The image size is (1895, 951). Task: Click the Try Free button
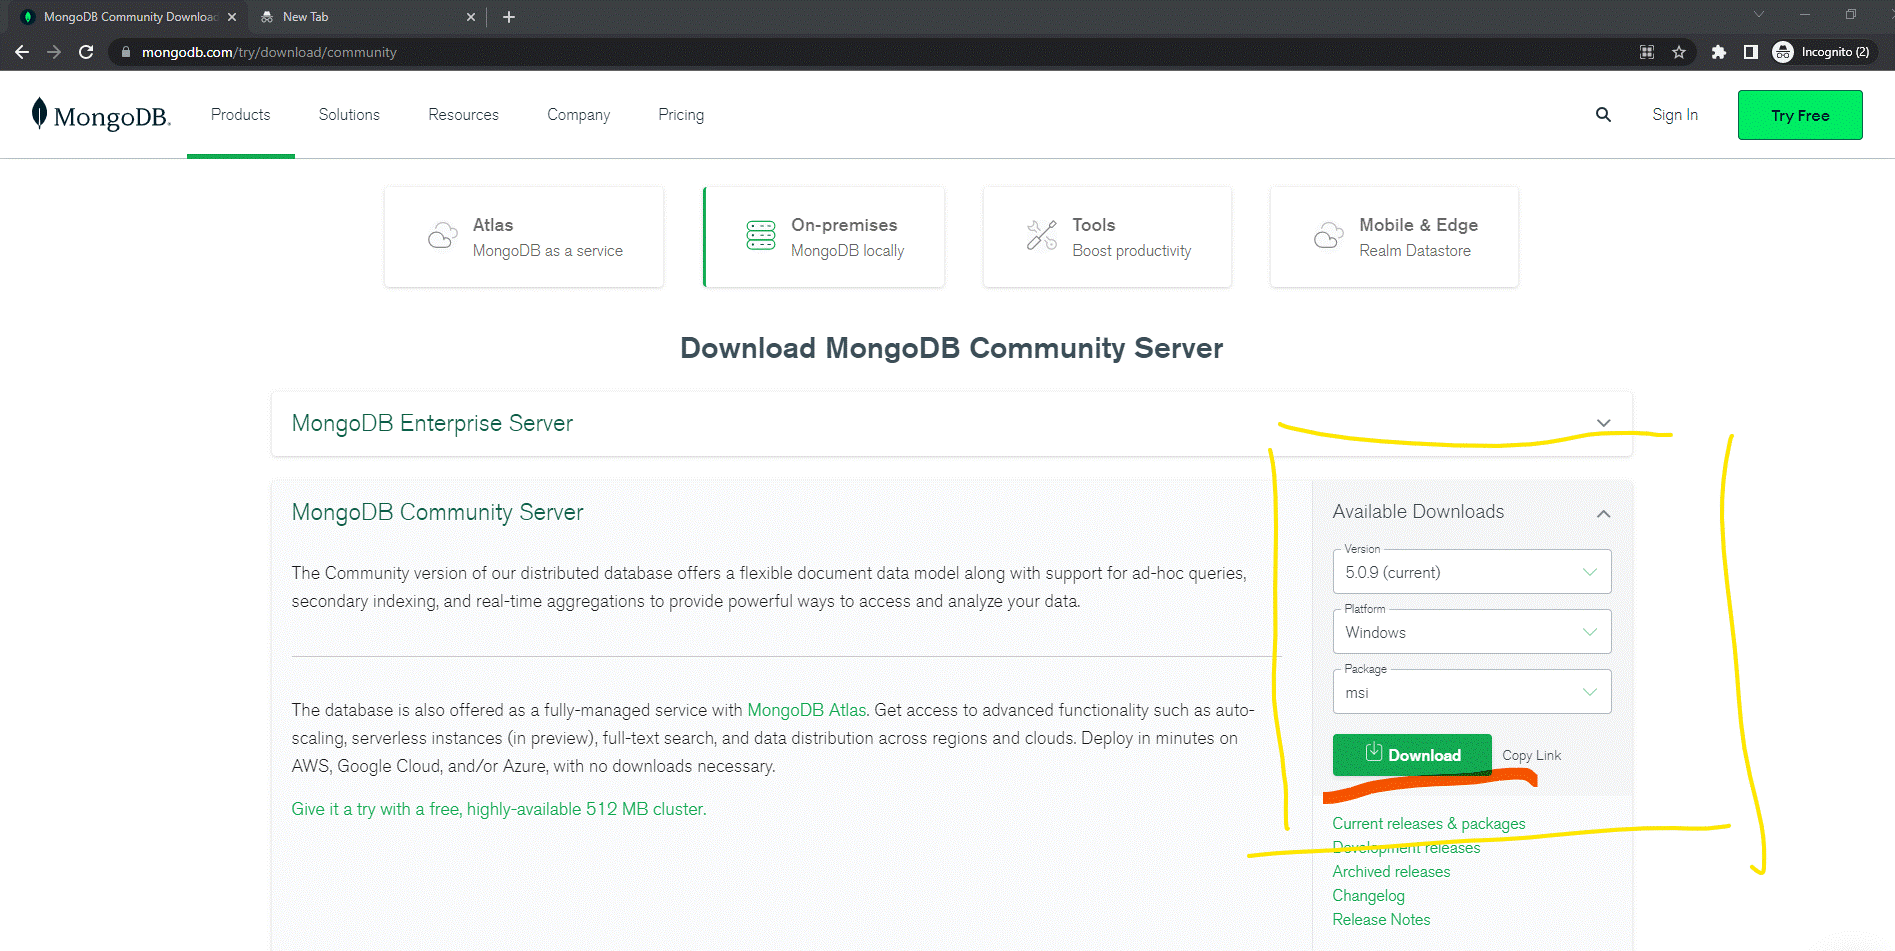pos(1799,115)
